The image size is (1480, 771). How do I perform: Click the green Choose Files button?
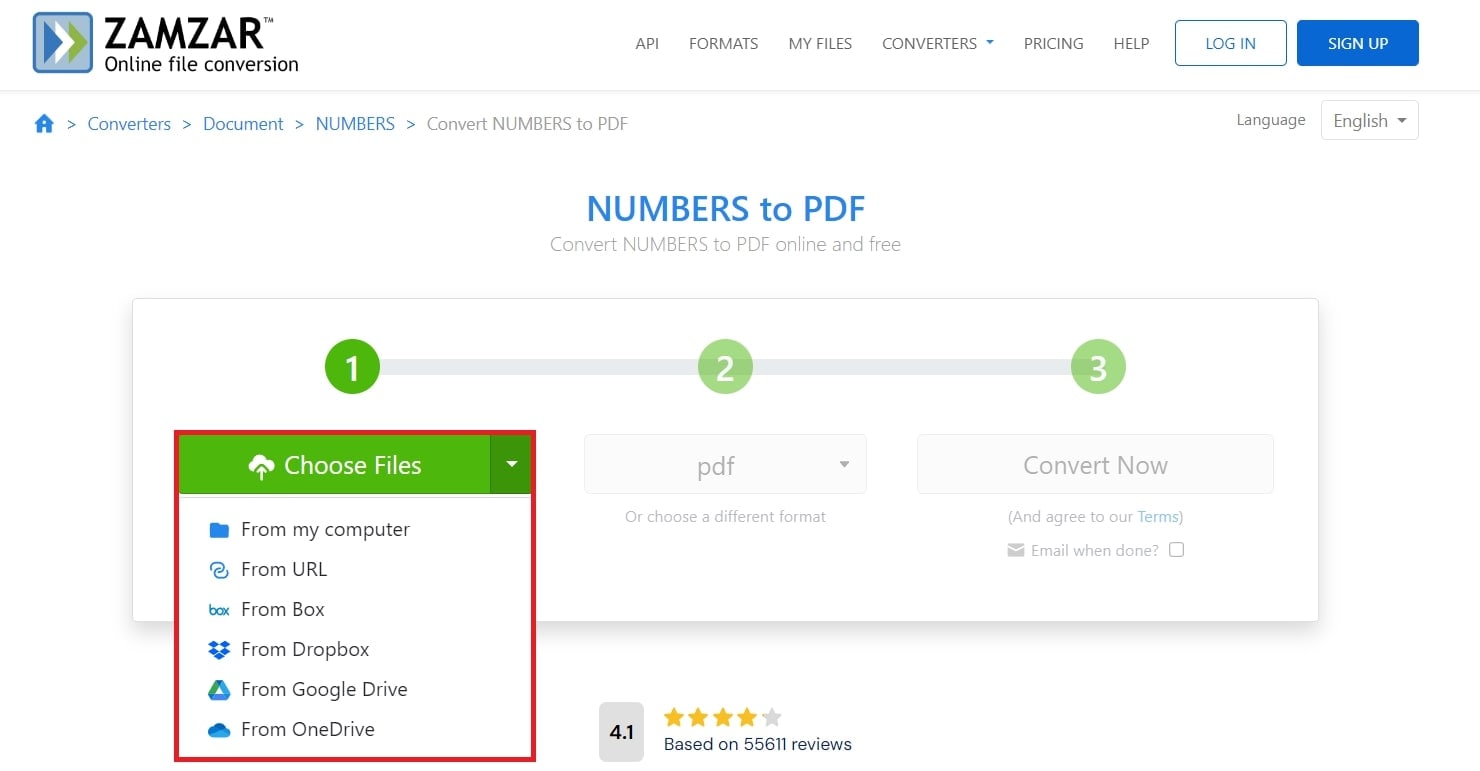pyautogui.click(x=335, y=464)
